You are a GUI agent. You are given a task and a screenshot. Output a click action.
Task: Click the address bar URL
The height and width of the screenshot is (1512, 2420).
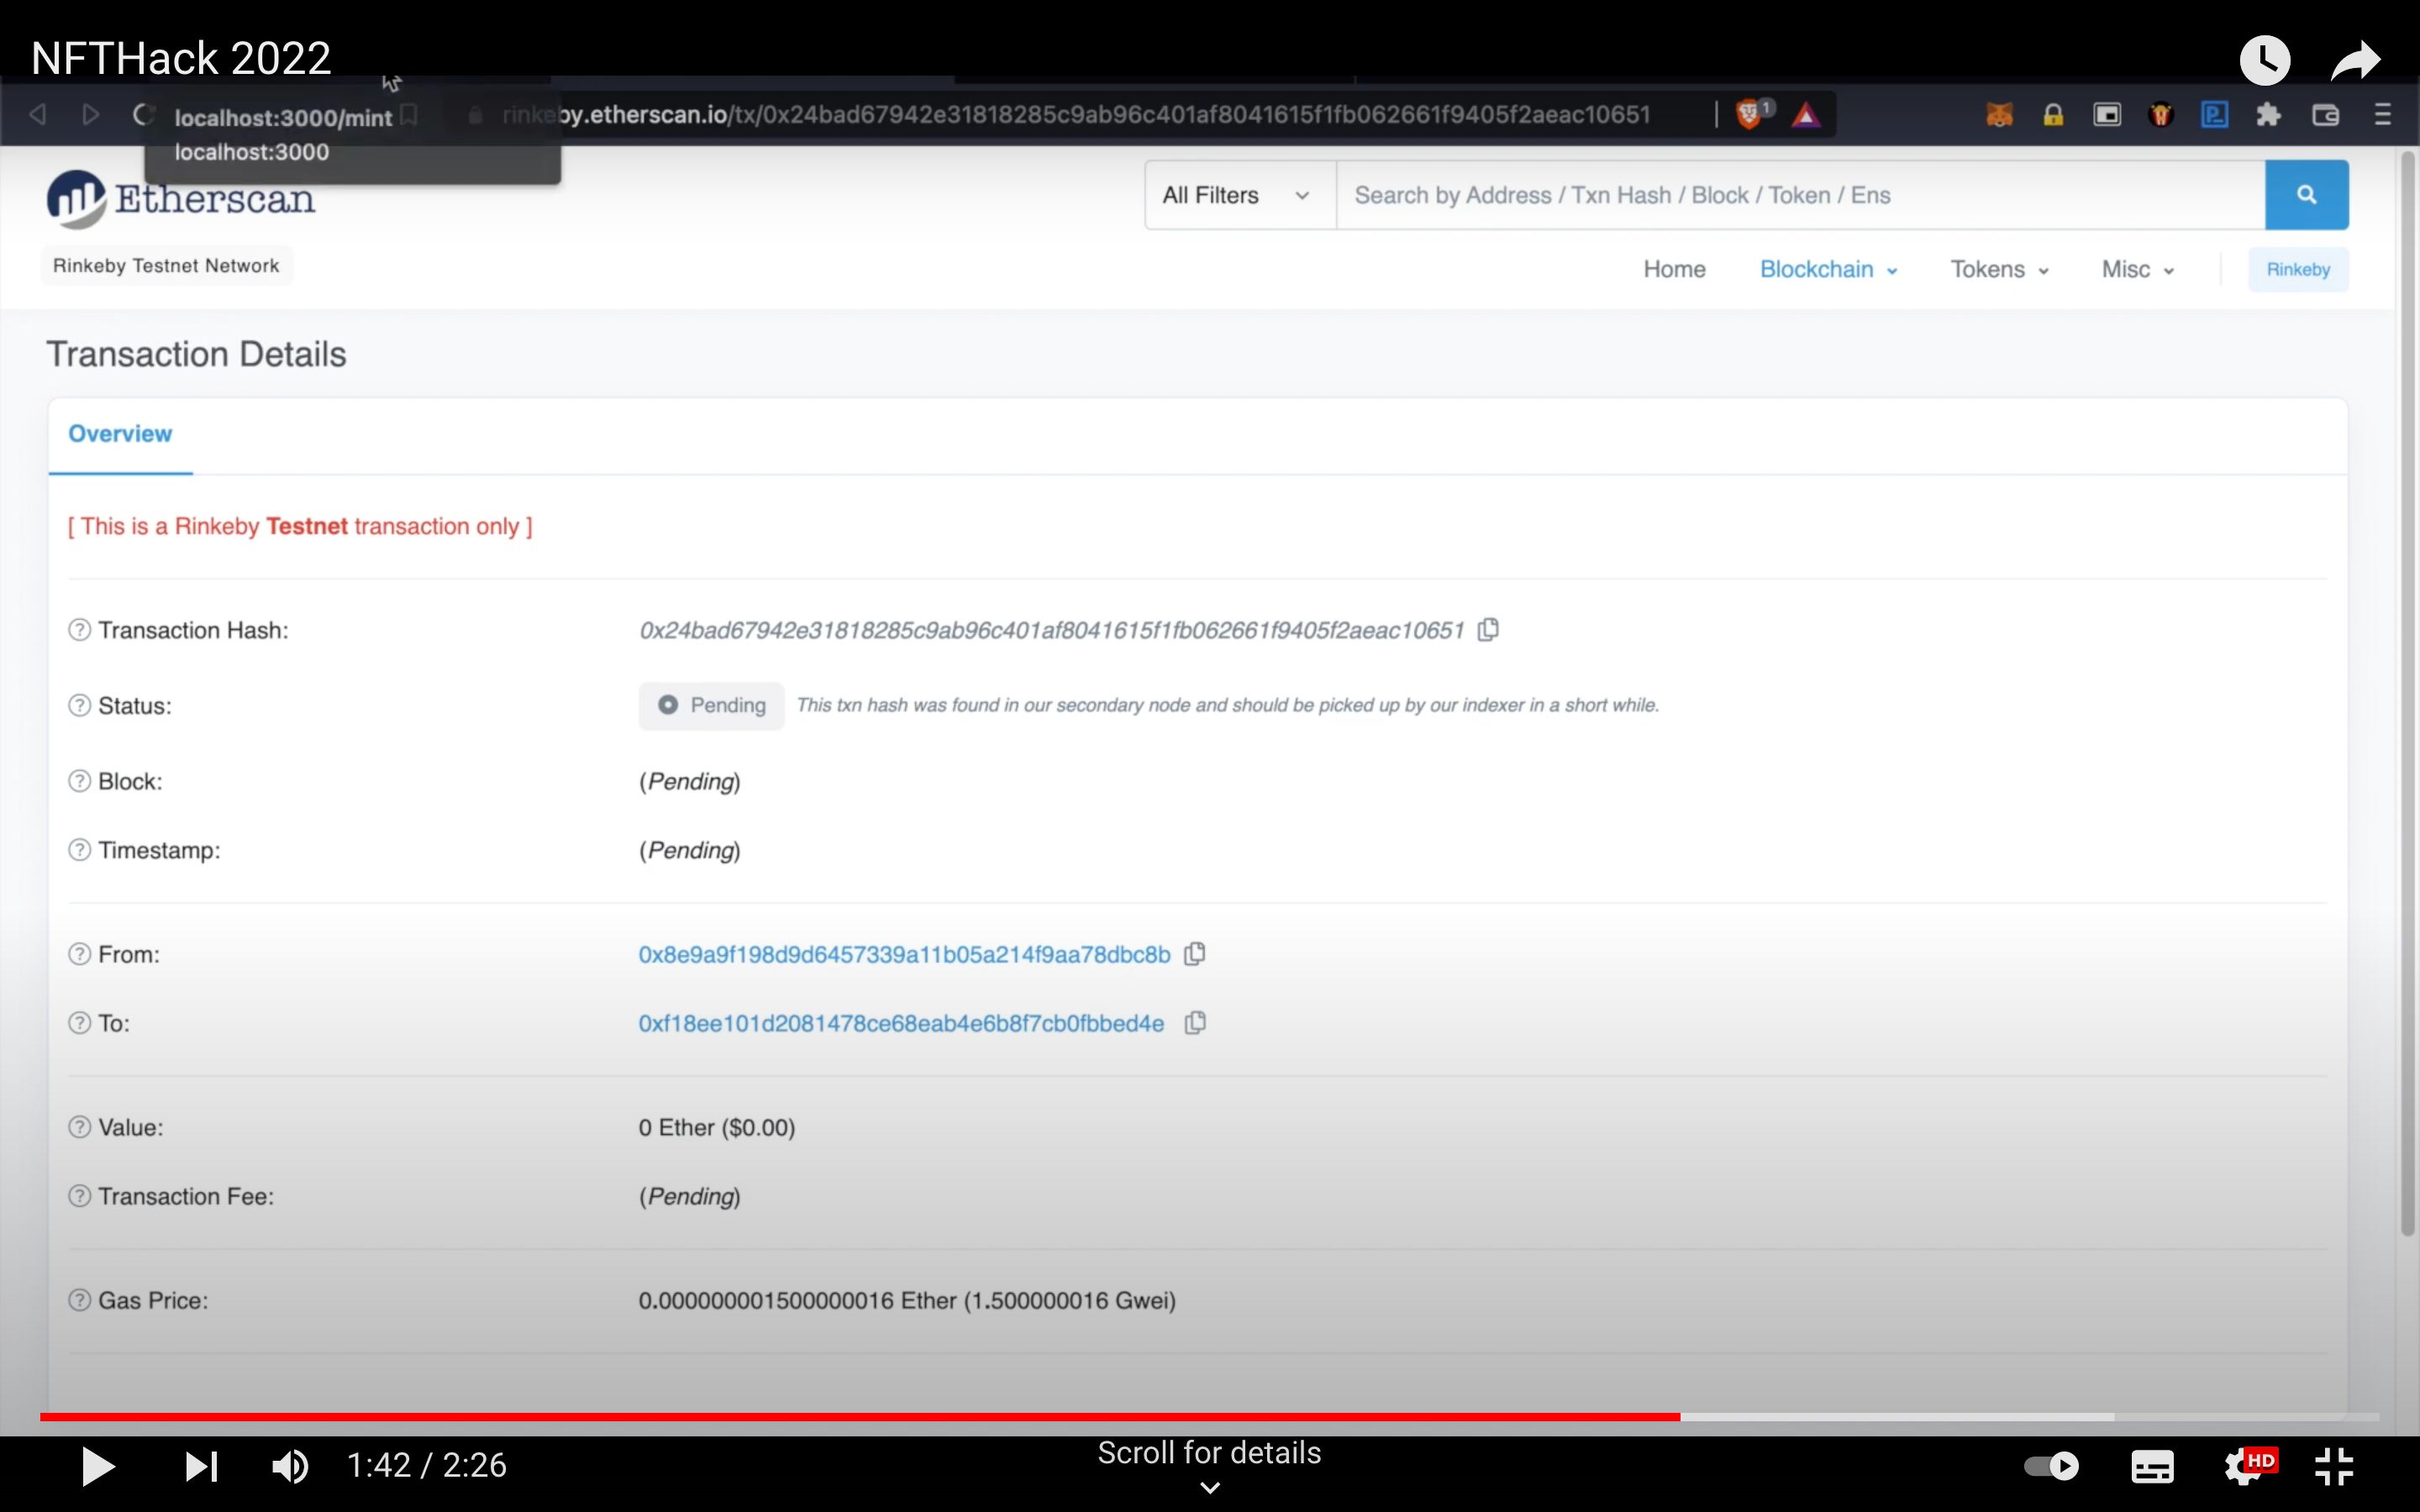pyautogui.click(x=1076, y=115)
